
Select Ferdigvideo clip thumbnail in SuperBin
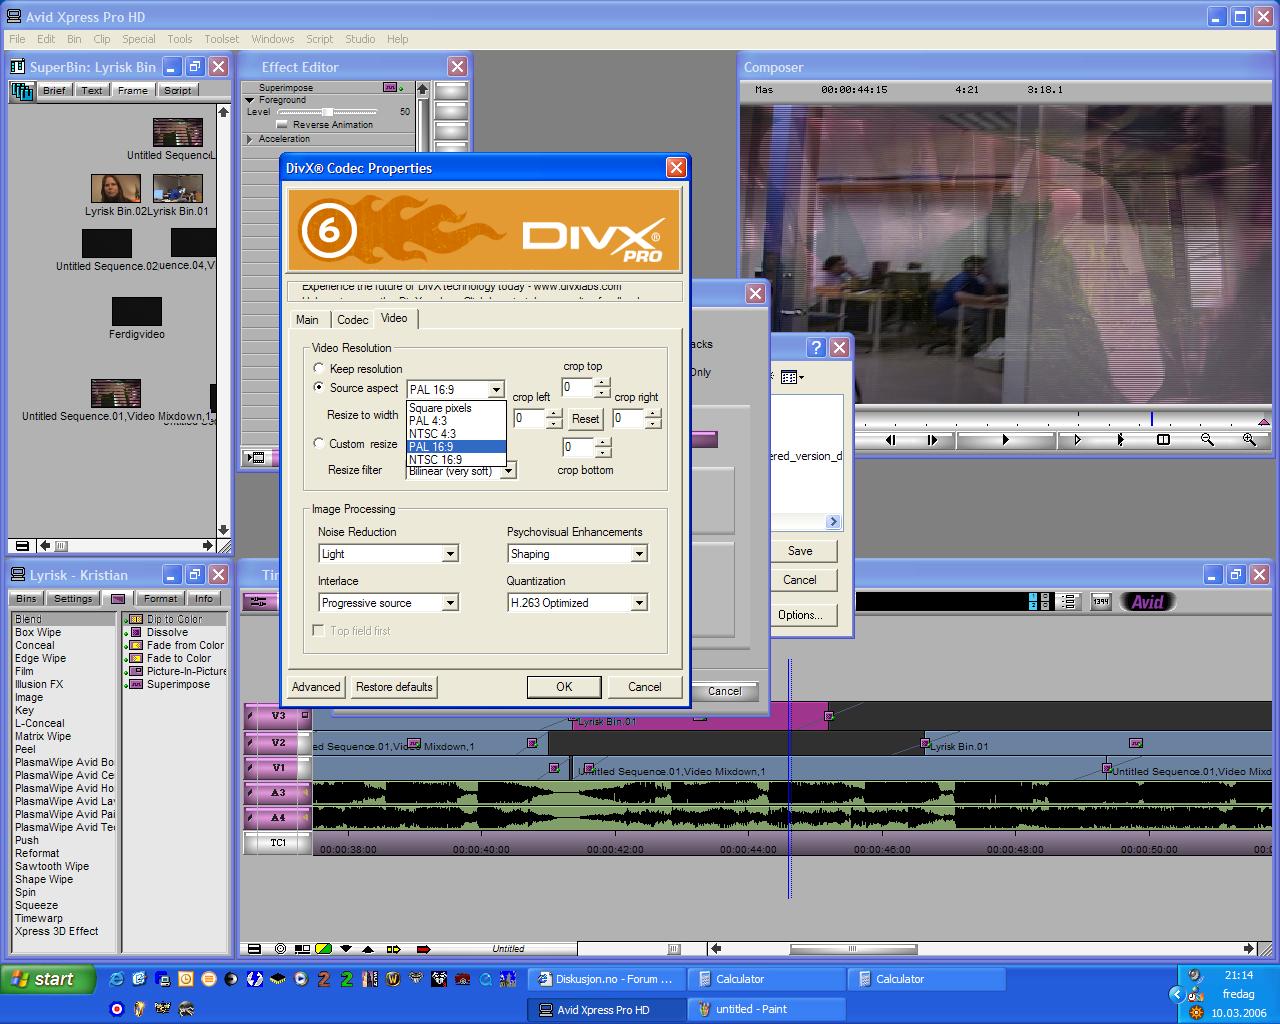point(137,311)
